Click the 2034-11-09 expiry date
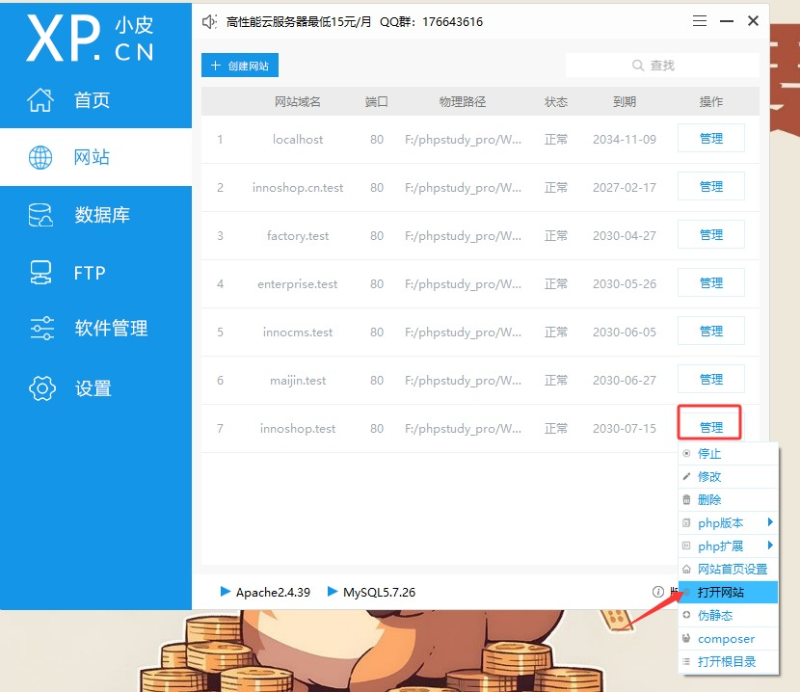Viewport: 800px width, 692px height. point(624,139)
